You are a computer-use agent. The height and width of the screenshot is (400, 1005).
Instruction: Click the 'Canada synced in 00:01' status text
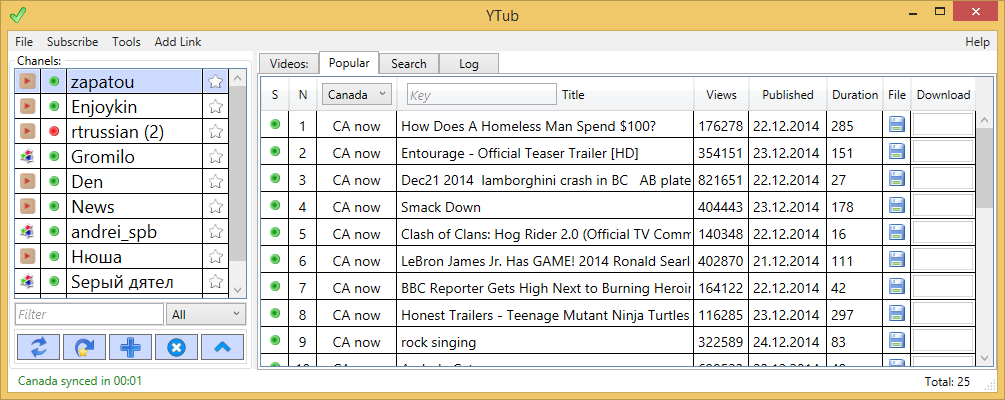point(79,381)
